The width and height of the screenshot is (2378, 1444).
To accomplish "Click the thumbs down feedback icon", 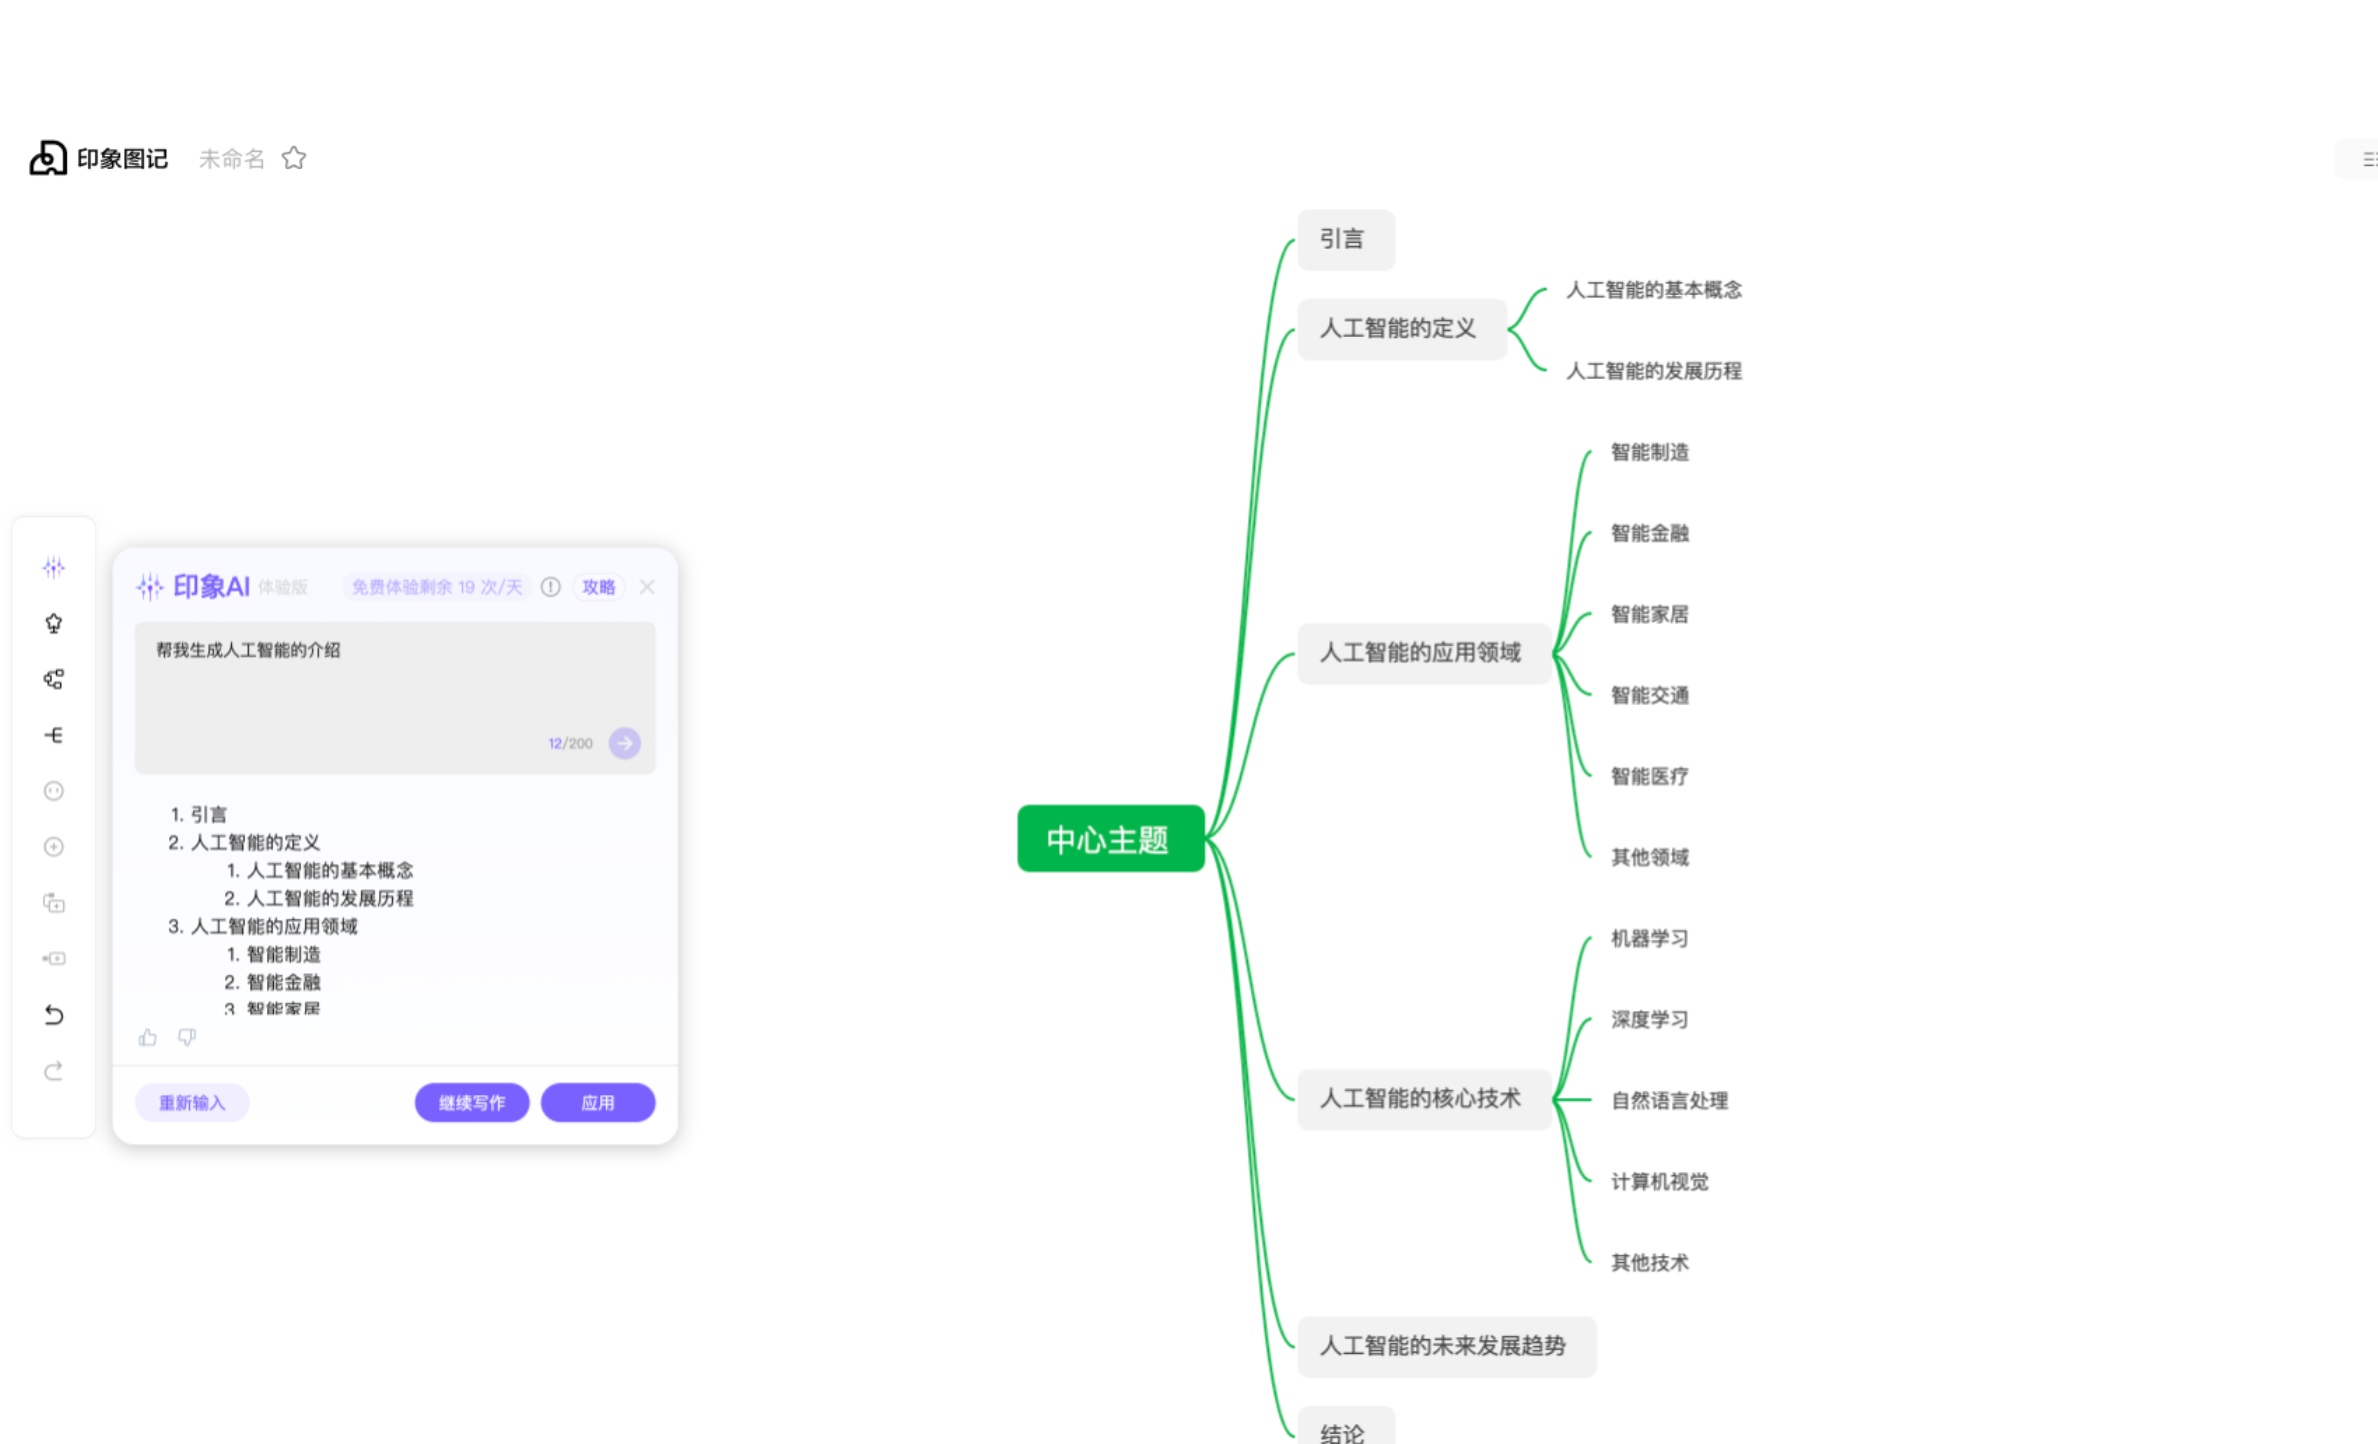I will pyautogui.click(x=187, y=1037).
